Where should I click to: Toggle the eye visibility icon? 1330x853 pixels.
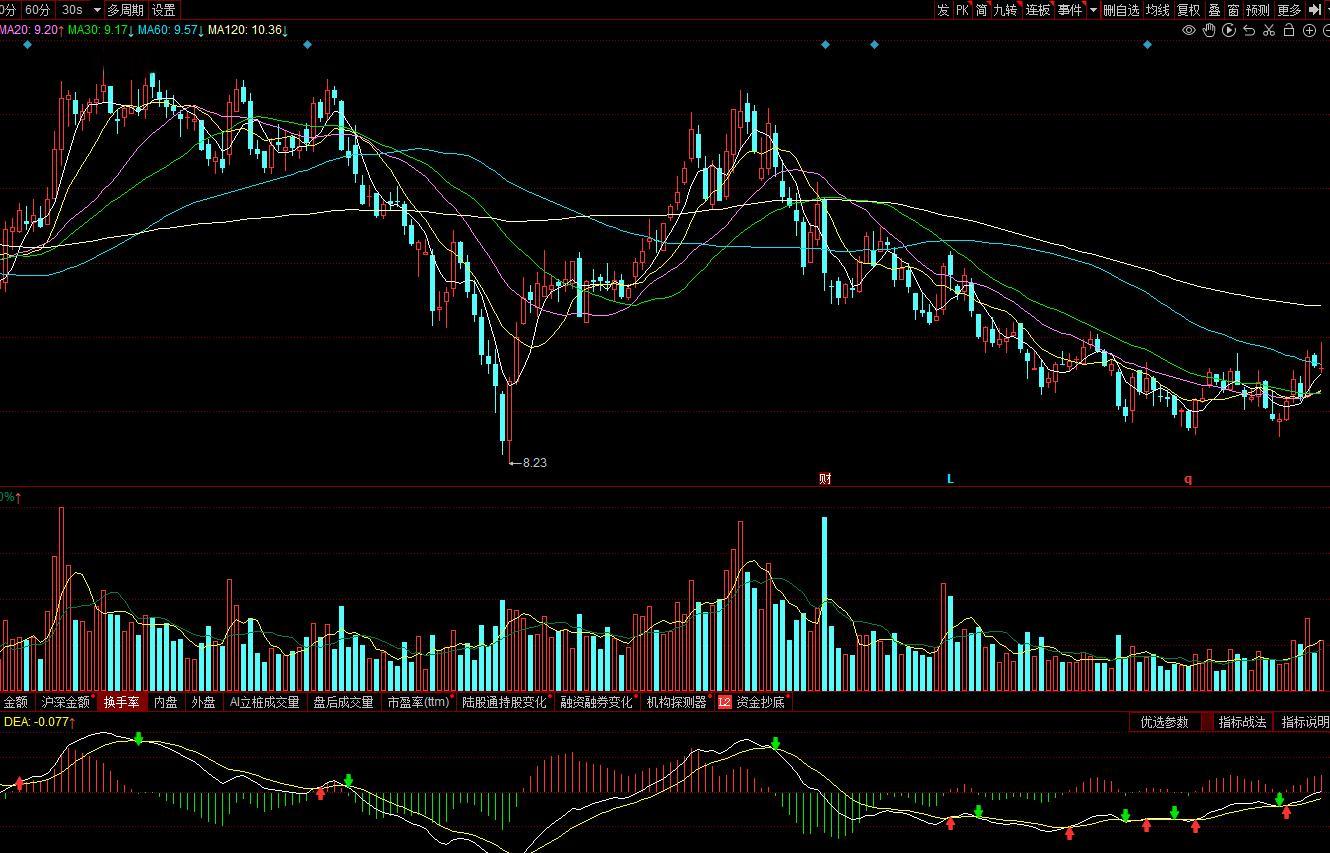1189,31
